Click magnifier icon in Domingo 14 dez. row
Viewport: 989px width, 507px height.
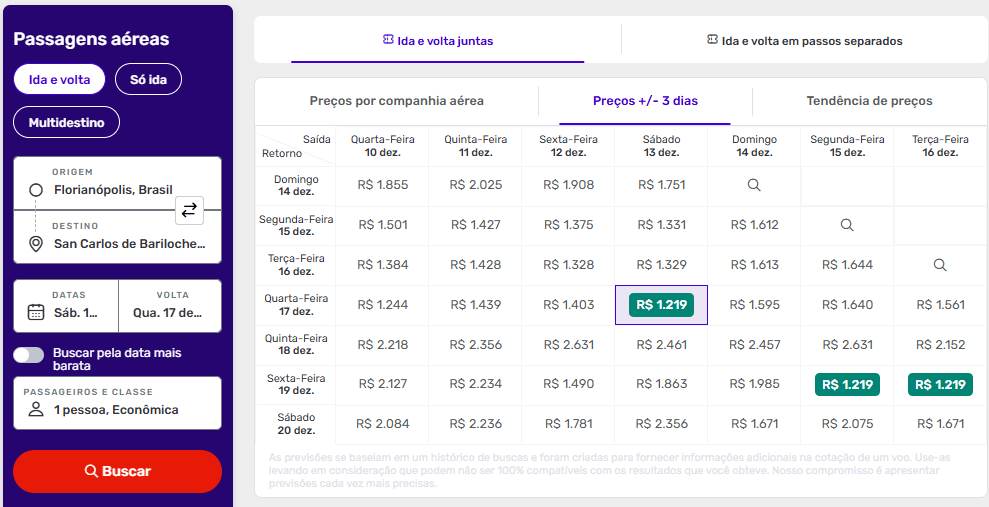coord(754,185)
